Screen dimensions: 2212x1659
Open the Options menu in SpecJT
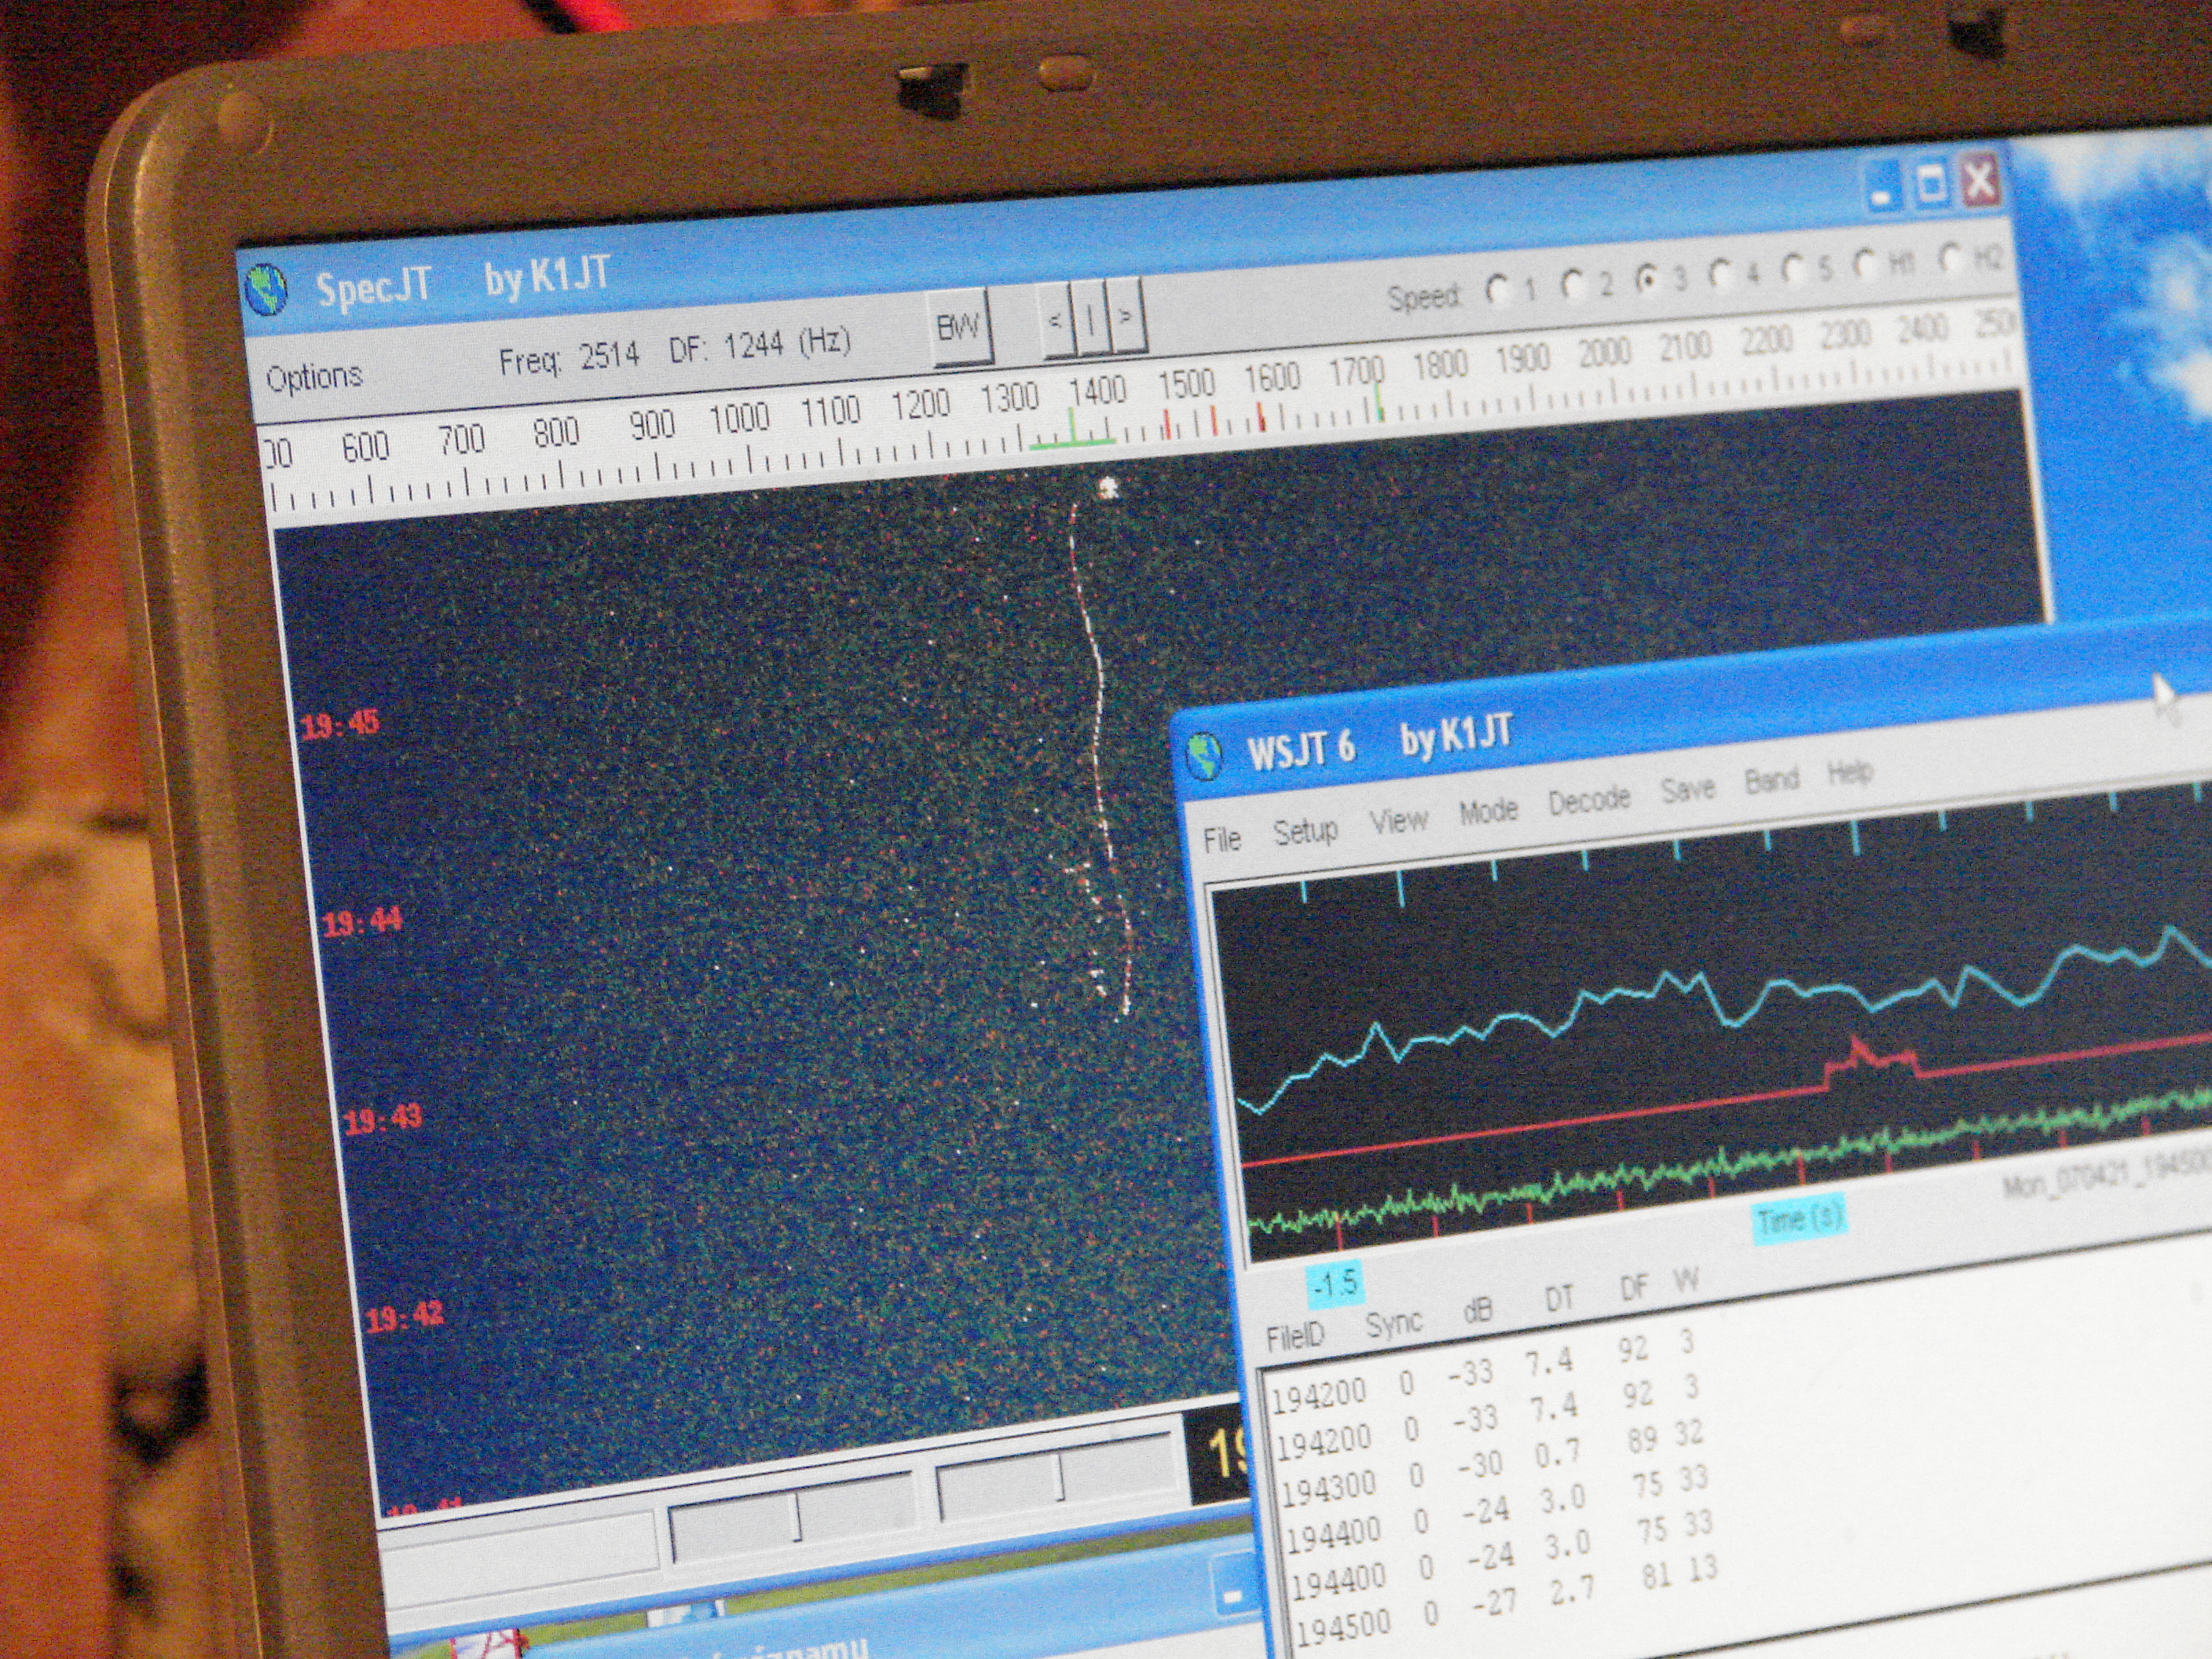314,377
